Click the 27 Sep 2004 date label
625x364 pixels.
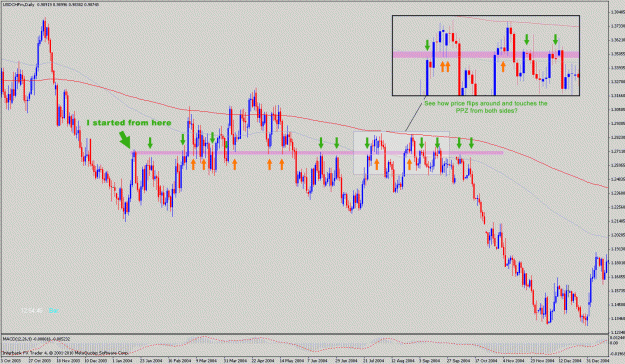coord(458,360)
